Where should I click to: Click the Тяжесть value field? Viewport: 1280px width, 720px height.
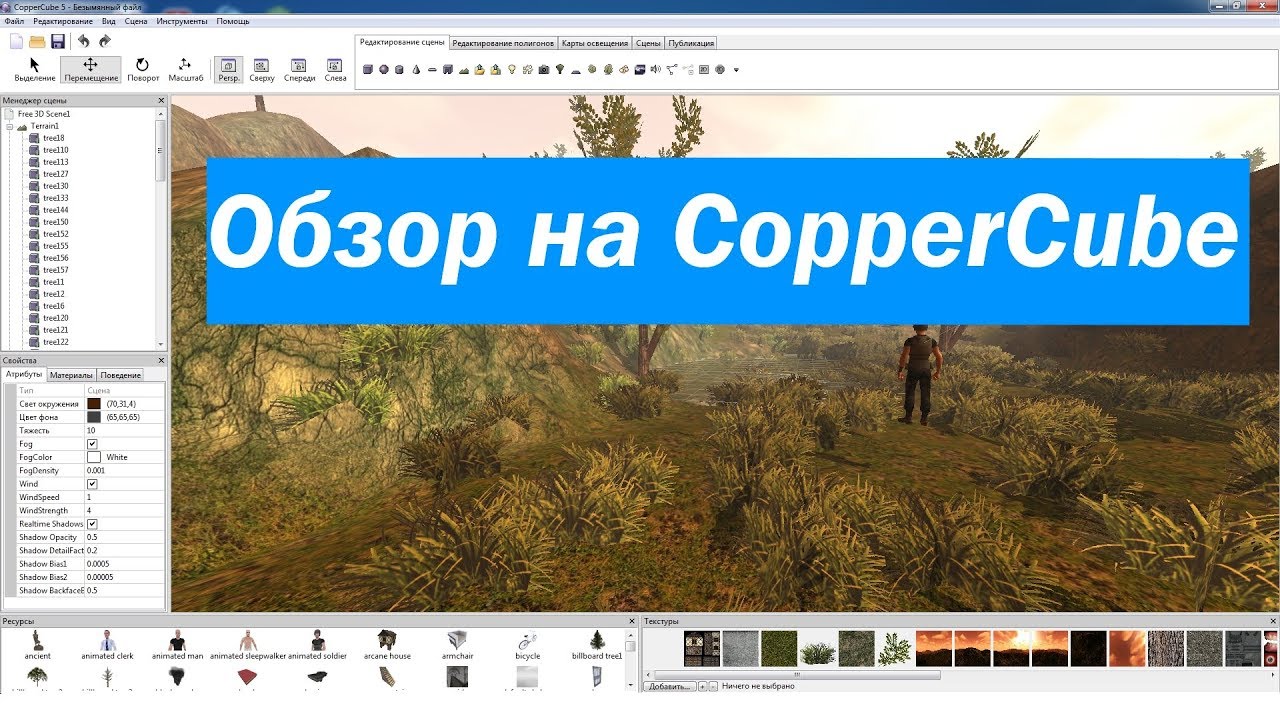[124, 430]
